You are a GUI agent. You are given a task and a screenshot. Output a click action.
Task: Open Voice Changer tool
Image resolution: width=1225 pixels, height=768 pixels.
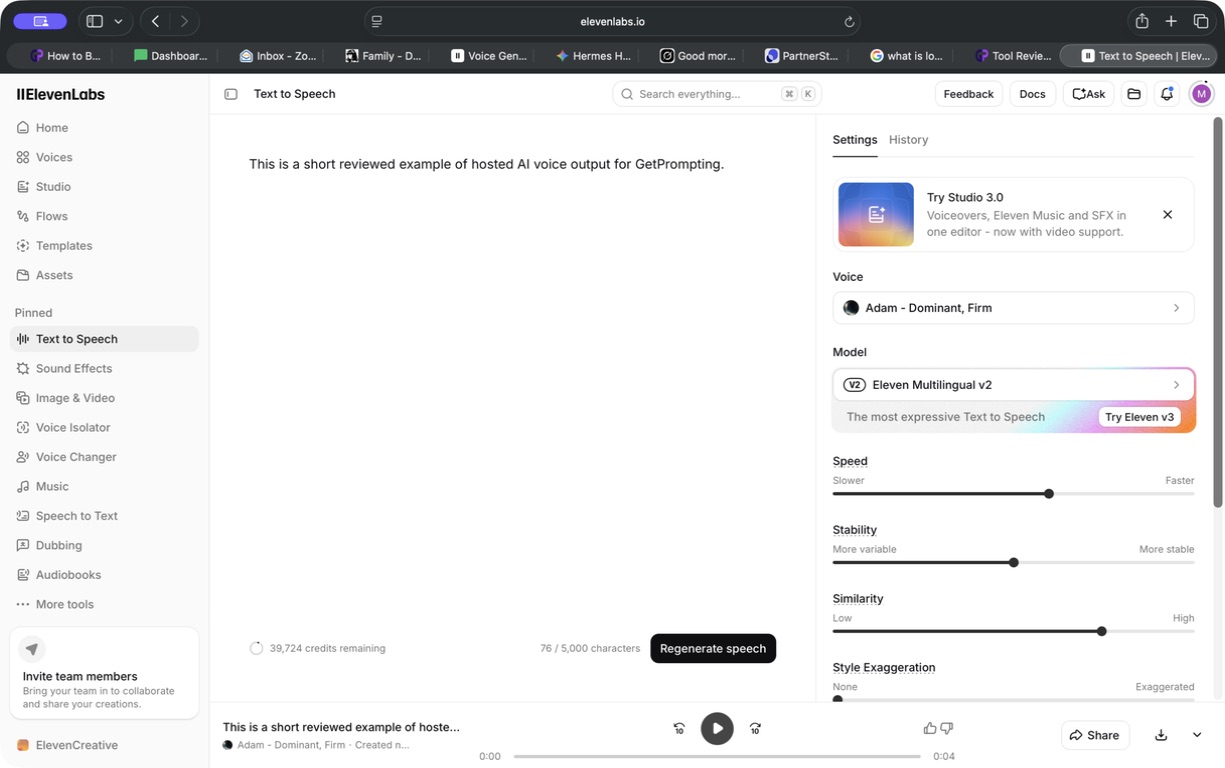tap(104, 457)
